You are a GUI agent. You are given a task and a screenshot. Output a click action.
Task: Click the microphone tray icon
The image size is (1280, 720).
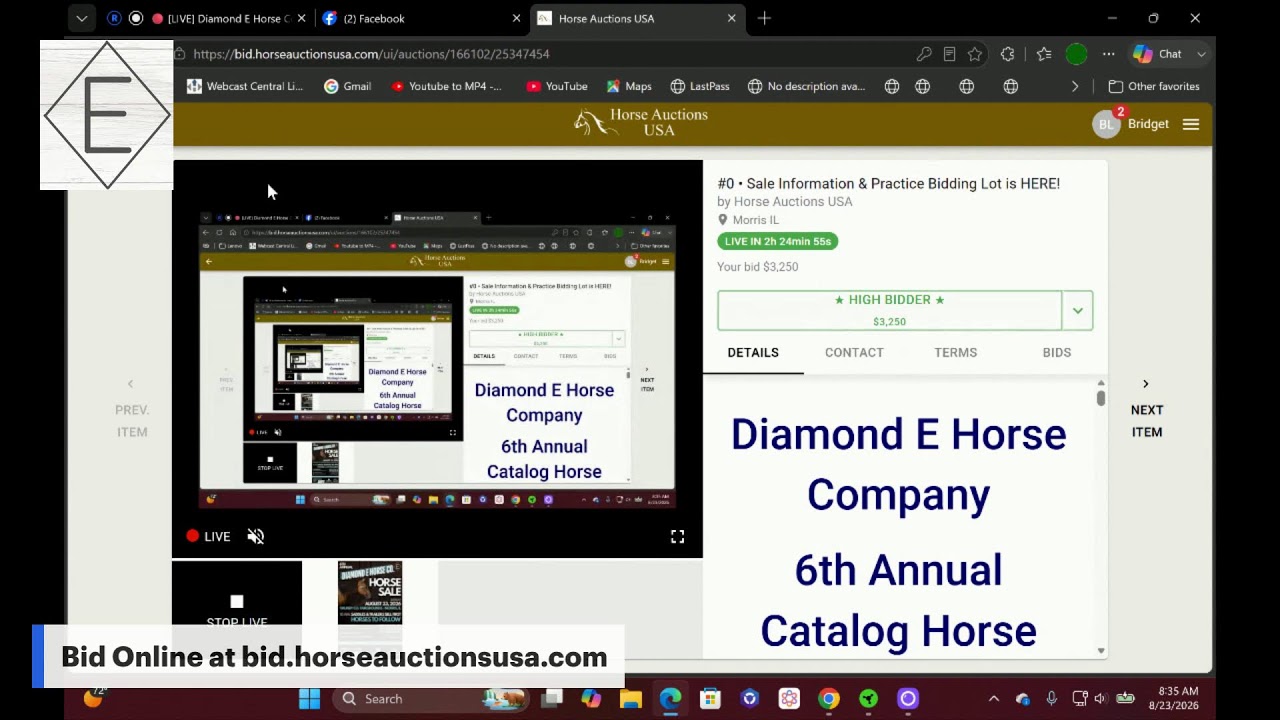(x=1051, y=699)
